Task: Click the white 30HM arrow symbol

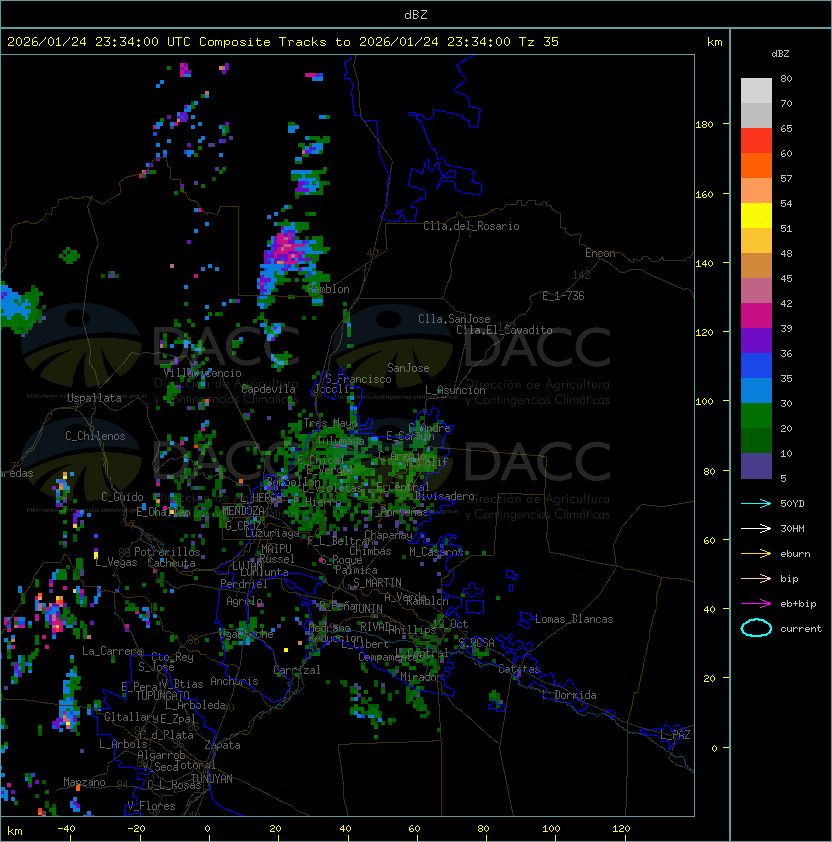Action: click(756, 529)
